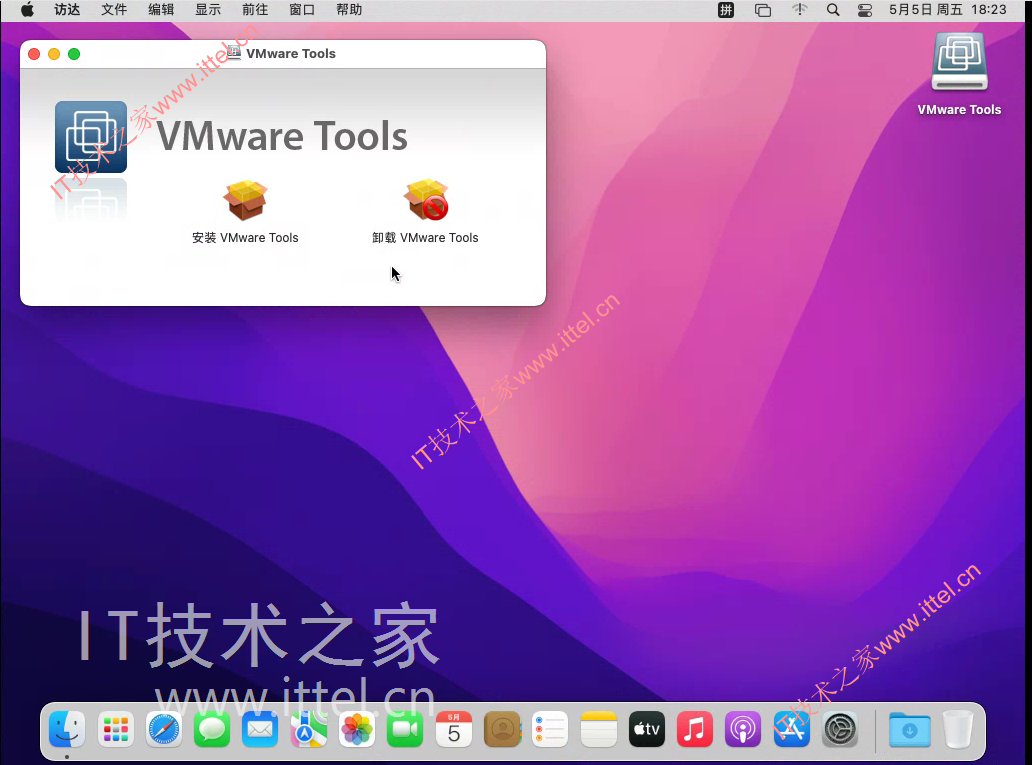Open App Store from the Dock
This screenshot has height=765, width=1032.
pyautogui.click(x=791, y=729)
